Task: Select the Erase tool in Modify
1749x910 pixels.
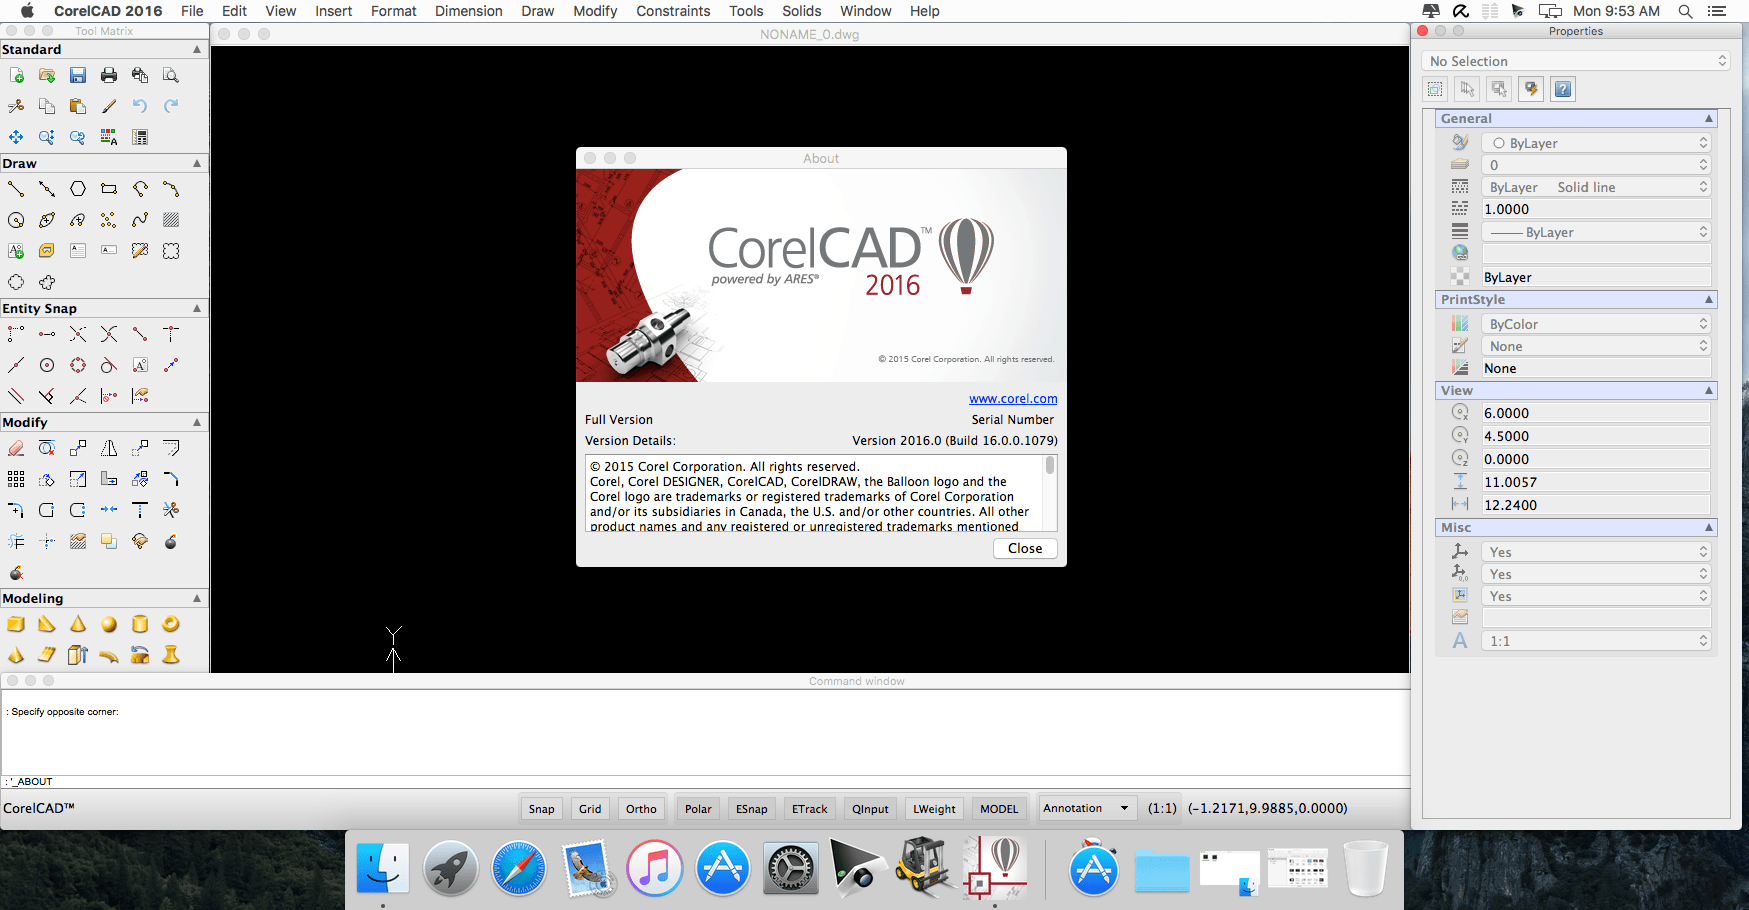Action: [16, 448]
